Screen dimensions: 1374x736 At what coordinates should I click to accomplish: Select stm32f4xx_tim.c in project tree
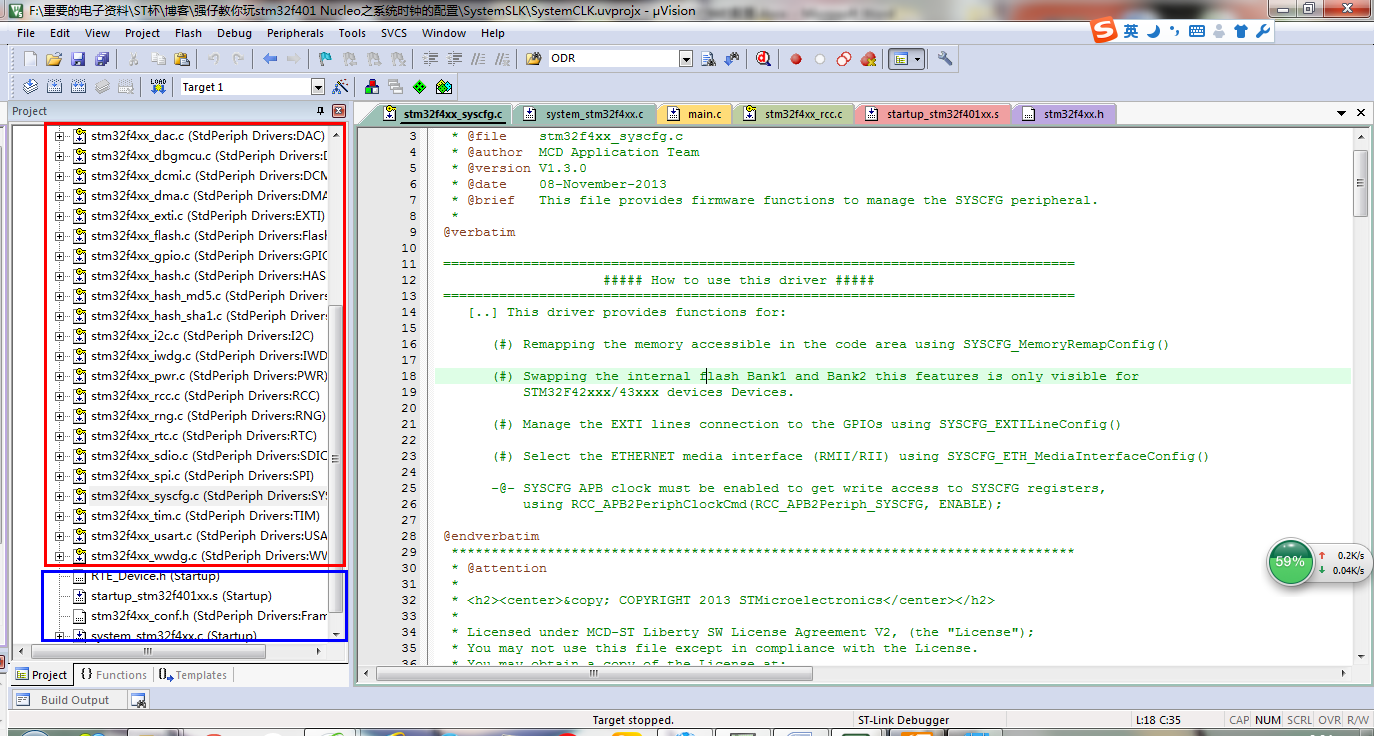[205, 516]
